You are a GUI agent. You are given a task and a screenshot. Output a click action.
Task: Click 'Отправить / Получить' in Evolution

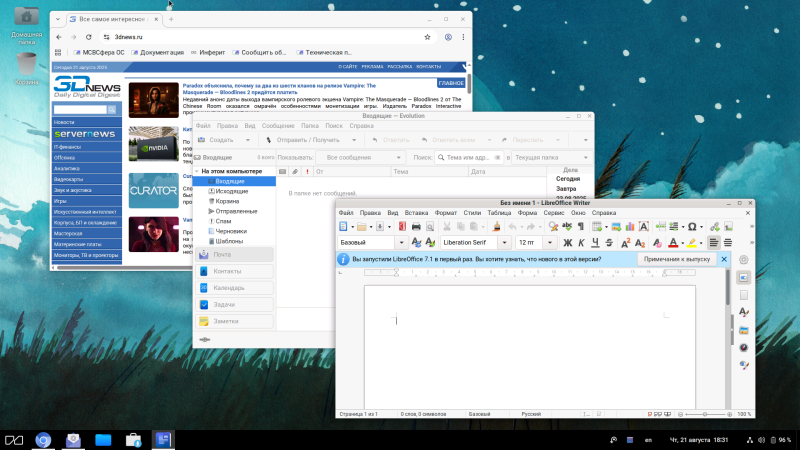tap(308, 140)
